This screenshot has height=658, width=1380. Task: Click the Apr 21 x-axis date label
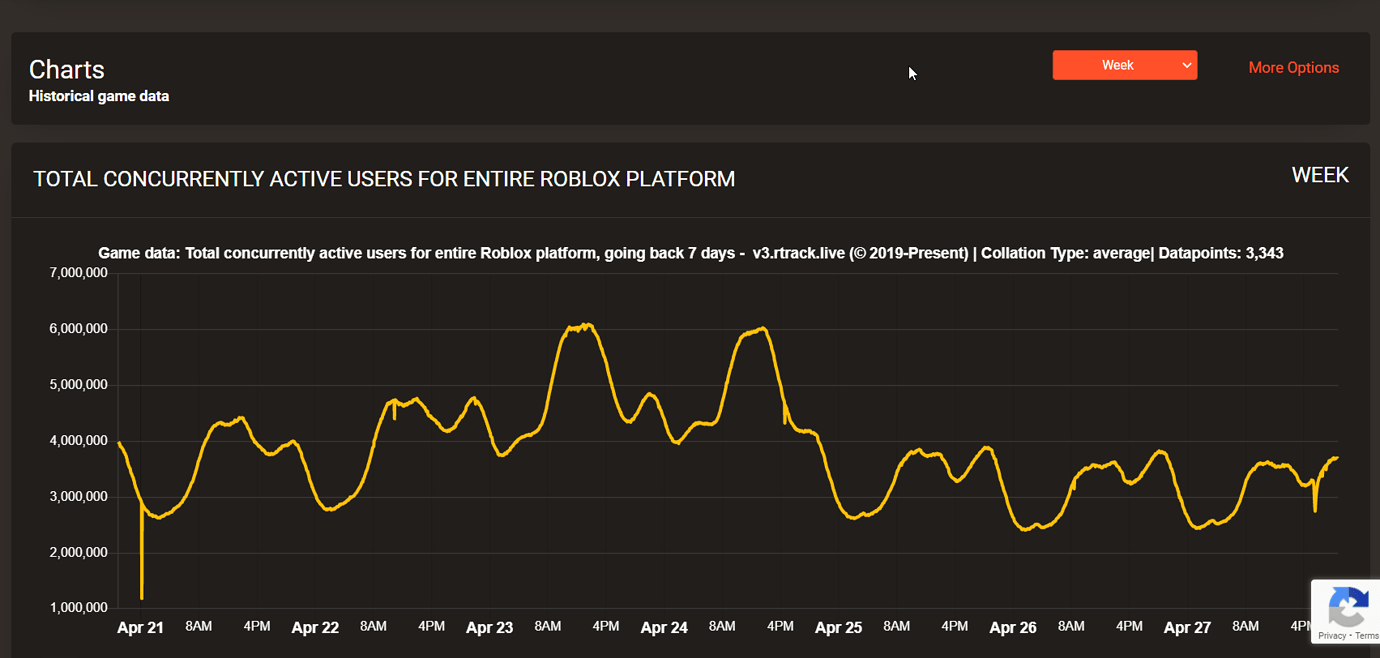(x=140, y=628)
